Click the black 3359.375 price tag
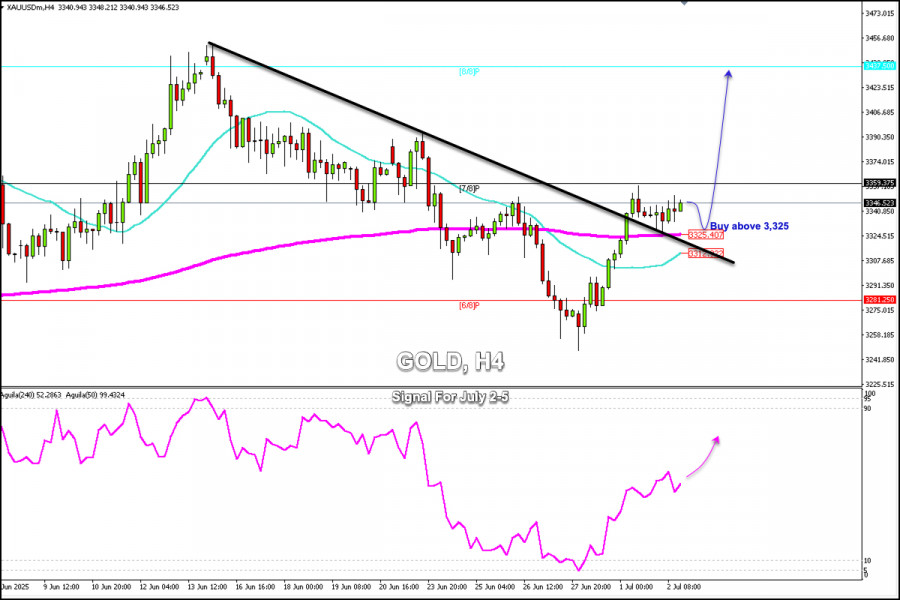 [x=880, y=183]
